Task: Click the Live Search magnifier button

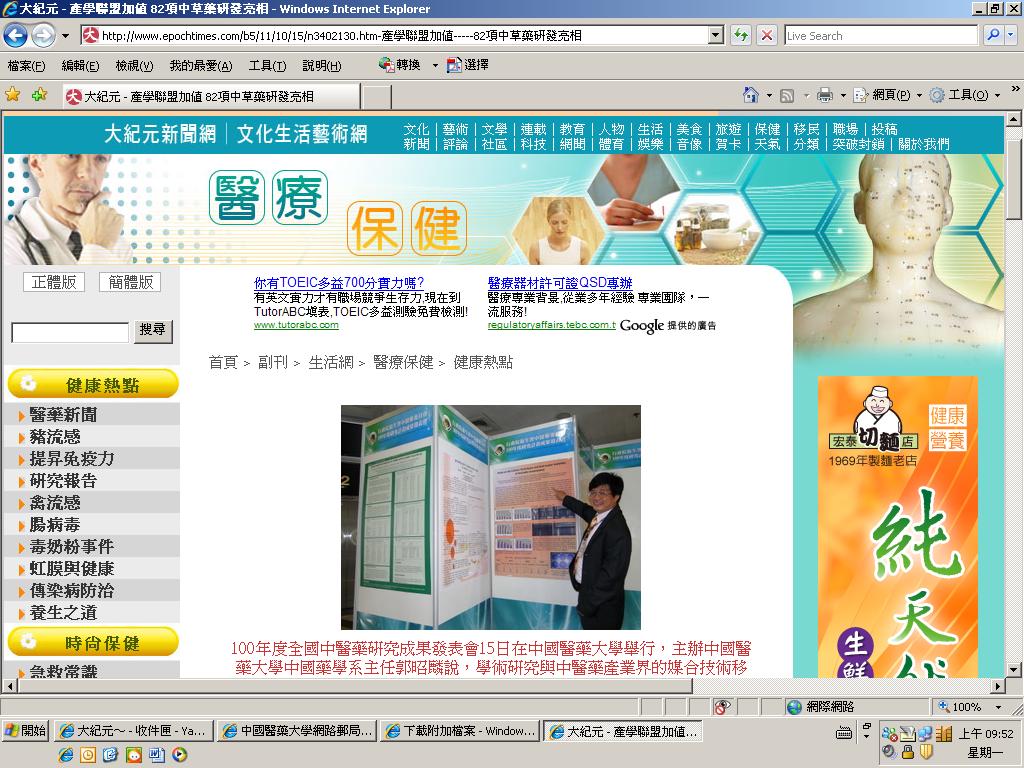Action: point(993,35)
